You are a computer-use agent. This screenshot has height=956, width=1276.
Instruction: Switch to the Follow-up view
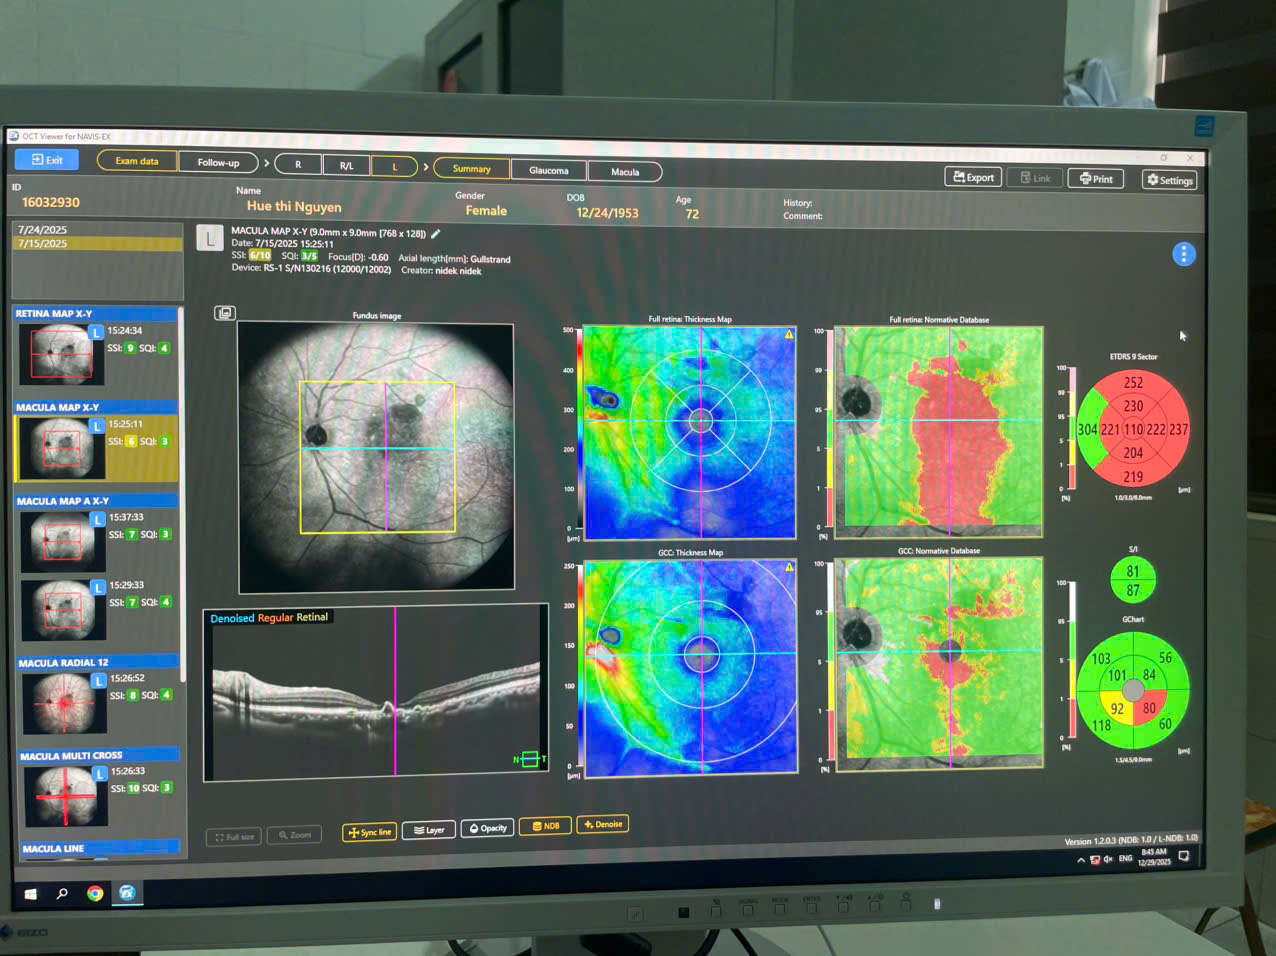tap(218, 162)
